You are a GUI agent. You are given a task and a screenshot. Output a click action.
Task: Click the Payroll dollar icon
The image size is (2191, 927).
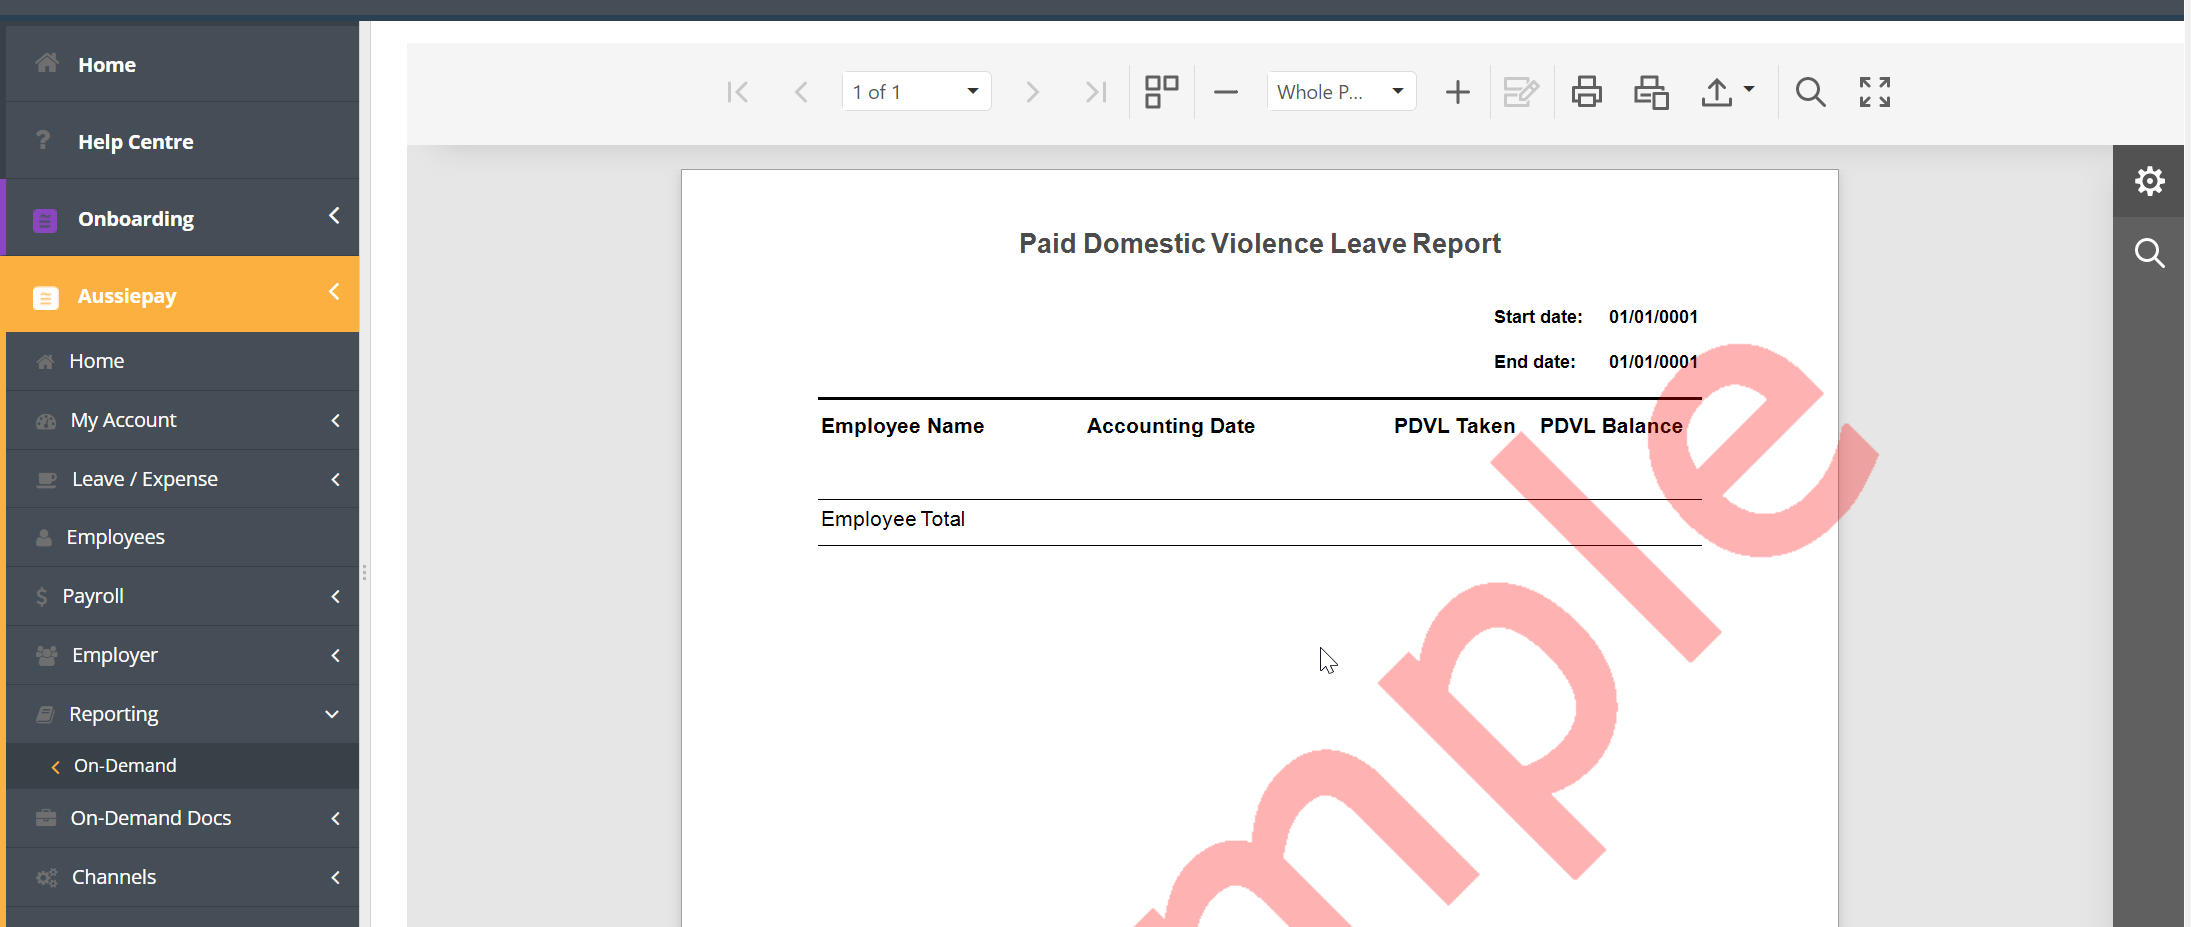tap(41, 596)
